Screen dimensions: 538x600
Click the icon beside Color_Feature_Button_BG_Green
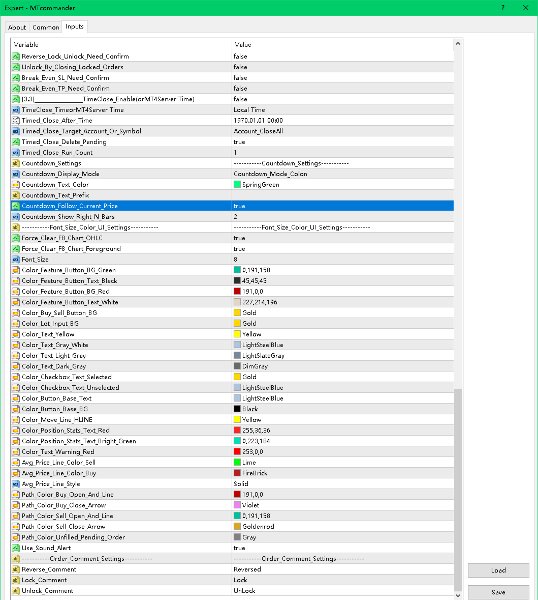coord(16,270)
